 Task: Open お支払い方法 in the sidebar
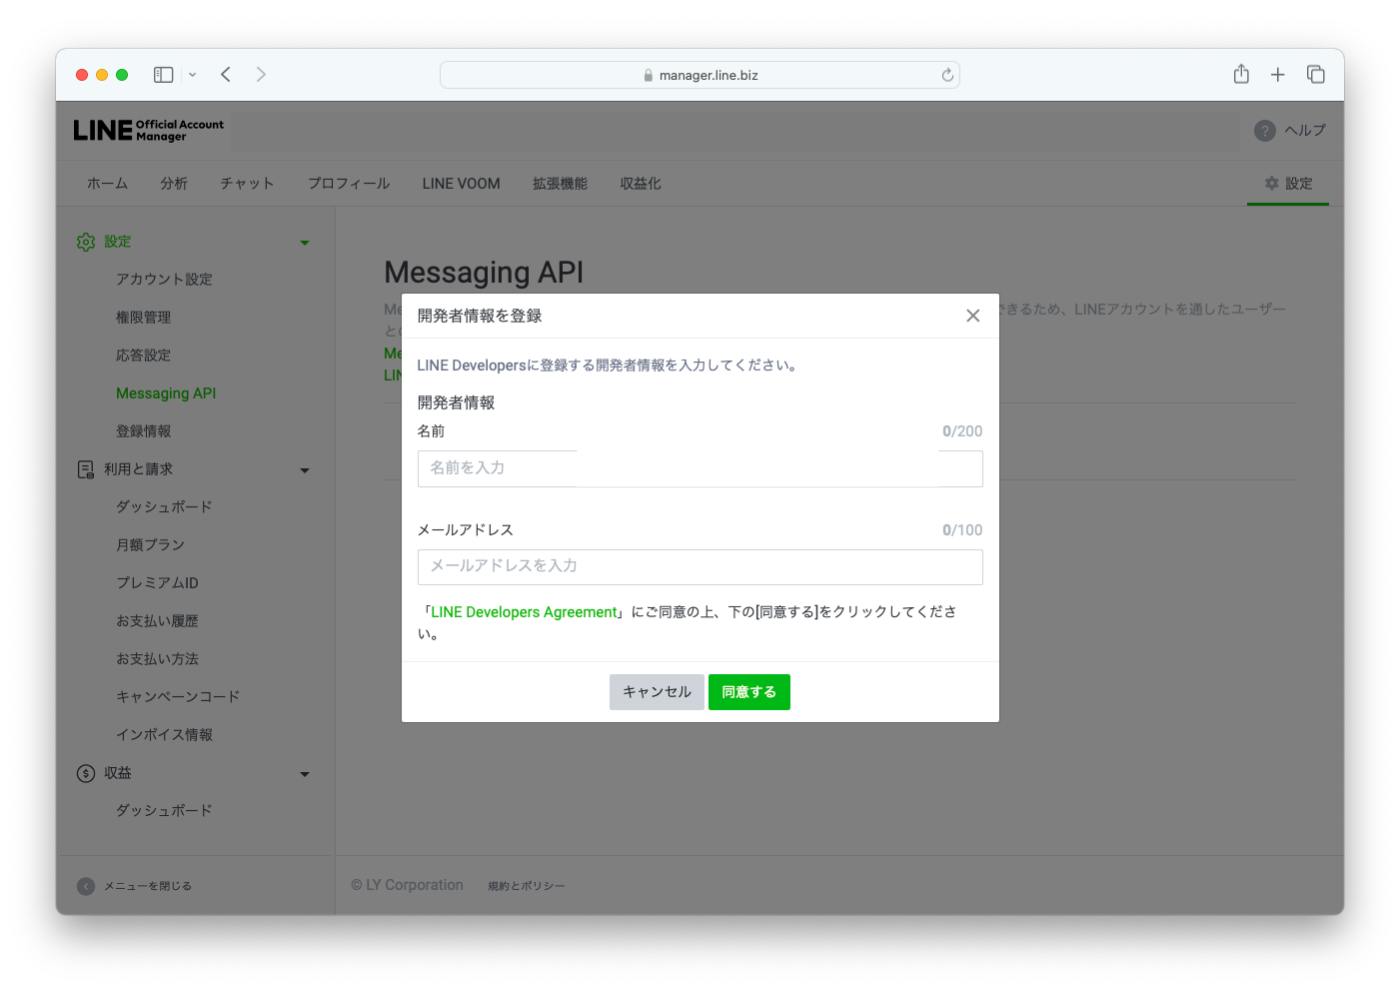[x=157, y=660]
